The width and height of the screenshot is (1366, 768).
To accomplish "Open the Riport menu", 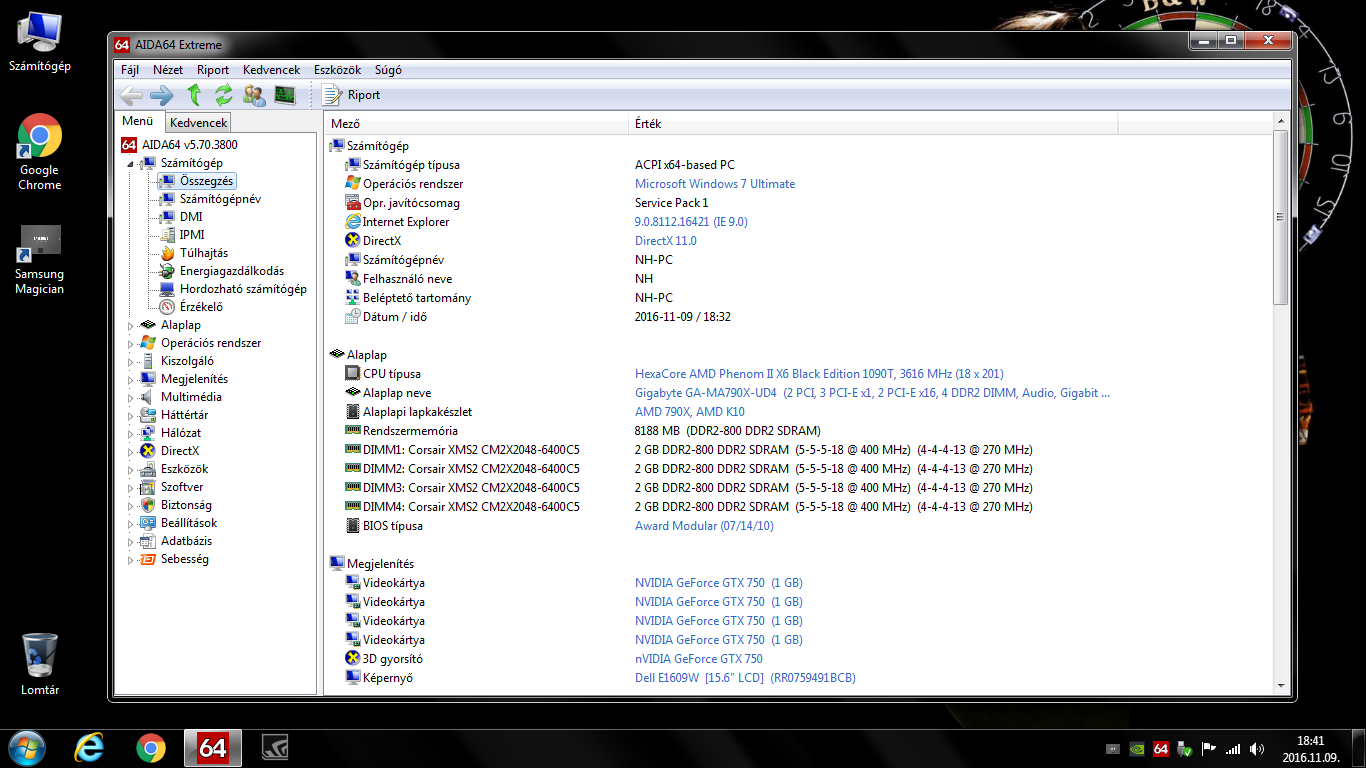I will click(x=213, y=70).
